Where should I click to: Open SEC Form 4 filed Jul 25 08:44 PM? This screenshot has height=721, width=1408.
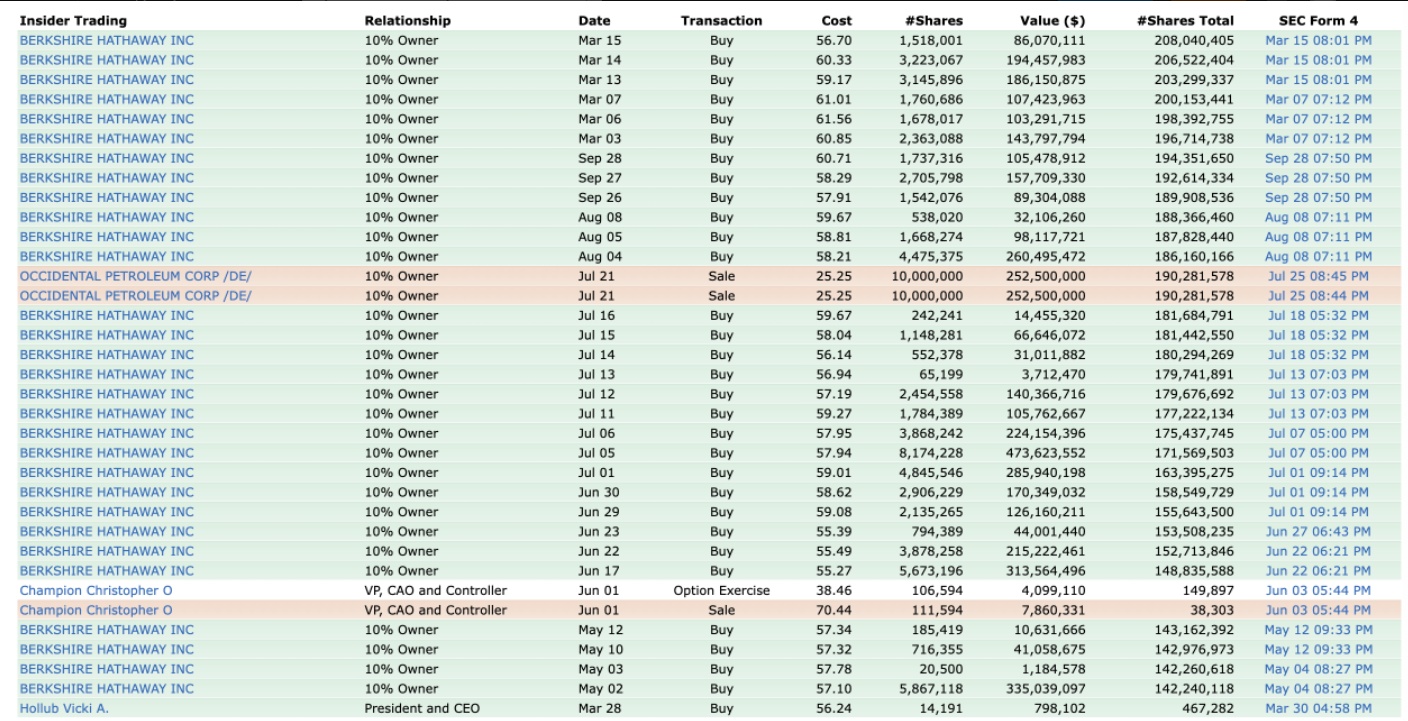click(1319, 296)
